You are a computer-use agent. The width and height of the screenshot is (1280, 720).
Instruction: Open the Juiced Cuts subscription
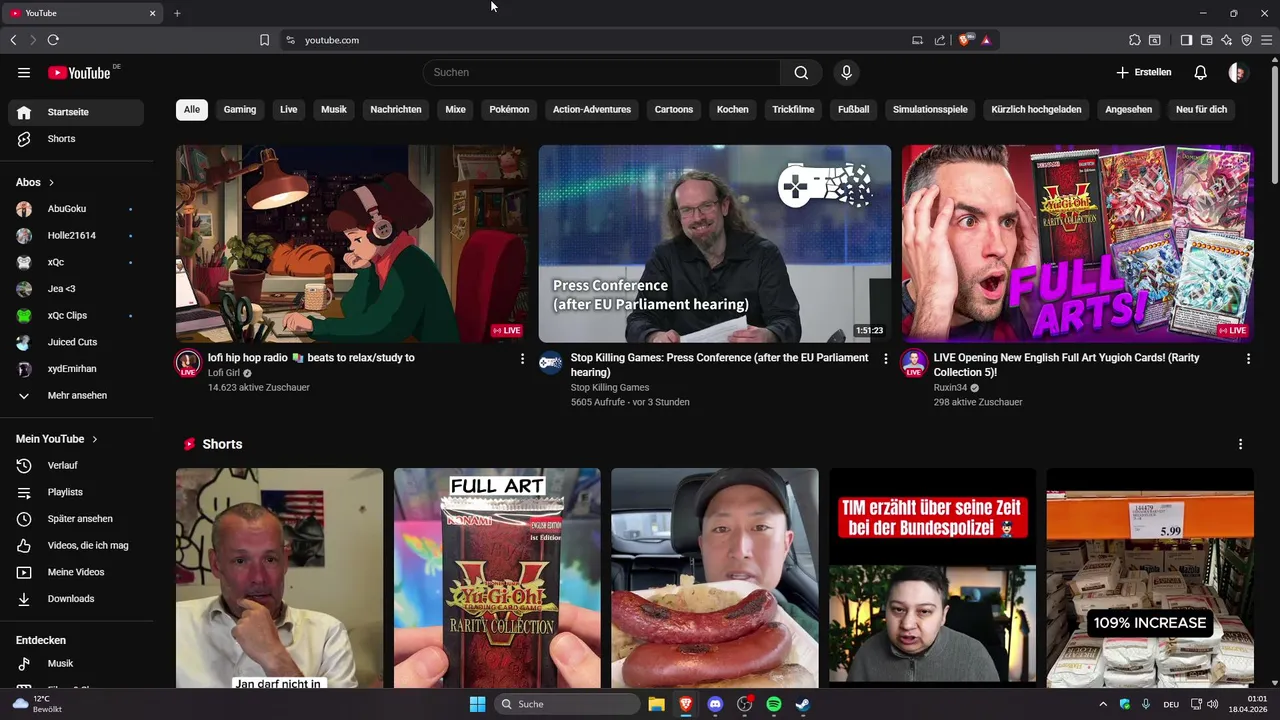[x=76, y=342]
